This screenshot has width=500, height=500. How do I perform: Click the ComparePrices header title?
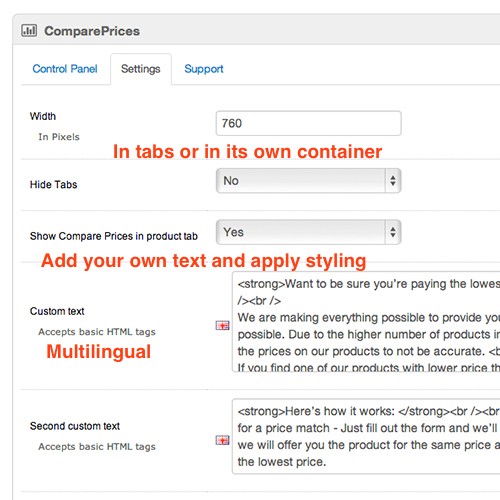[x=92, y=31]
